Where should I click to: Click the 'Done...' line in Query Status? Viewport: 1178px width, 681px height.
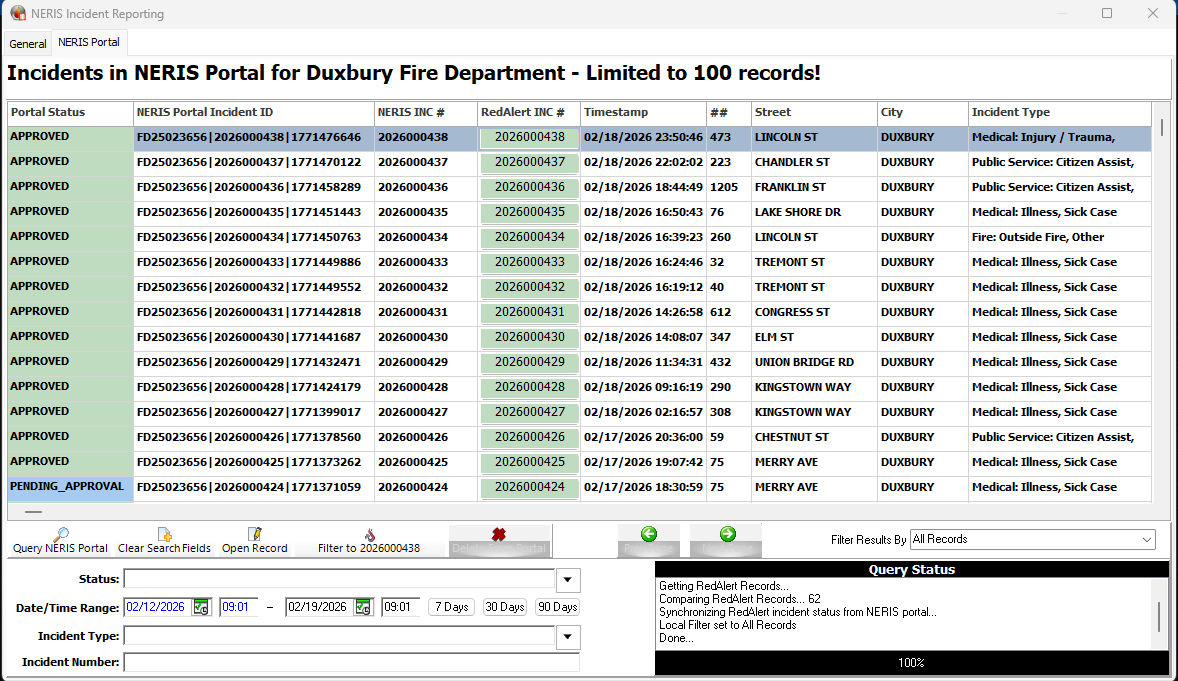point(676,638)
